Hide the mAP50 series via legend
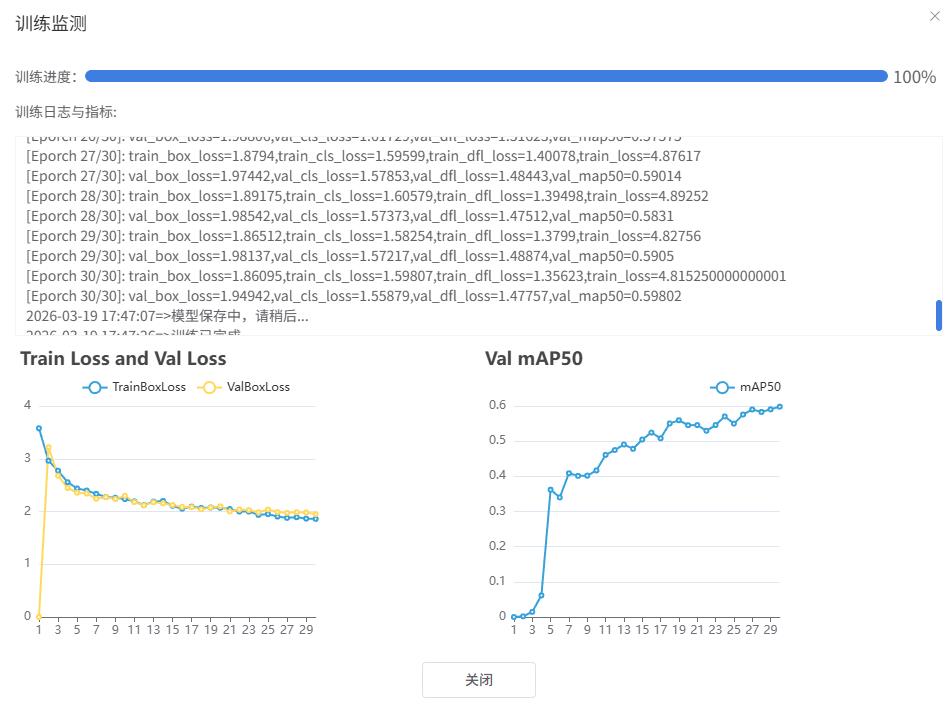Screen dimensions: 952x708 746,387
